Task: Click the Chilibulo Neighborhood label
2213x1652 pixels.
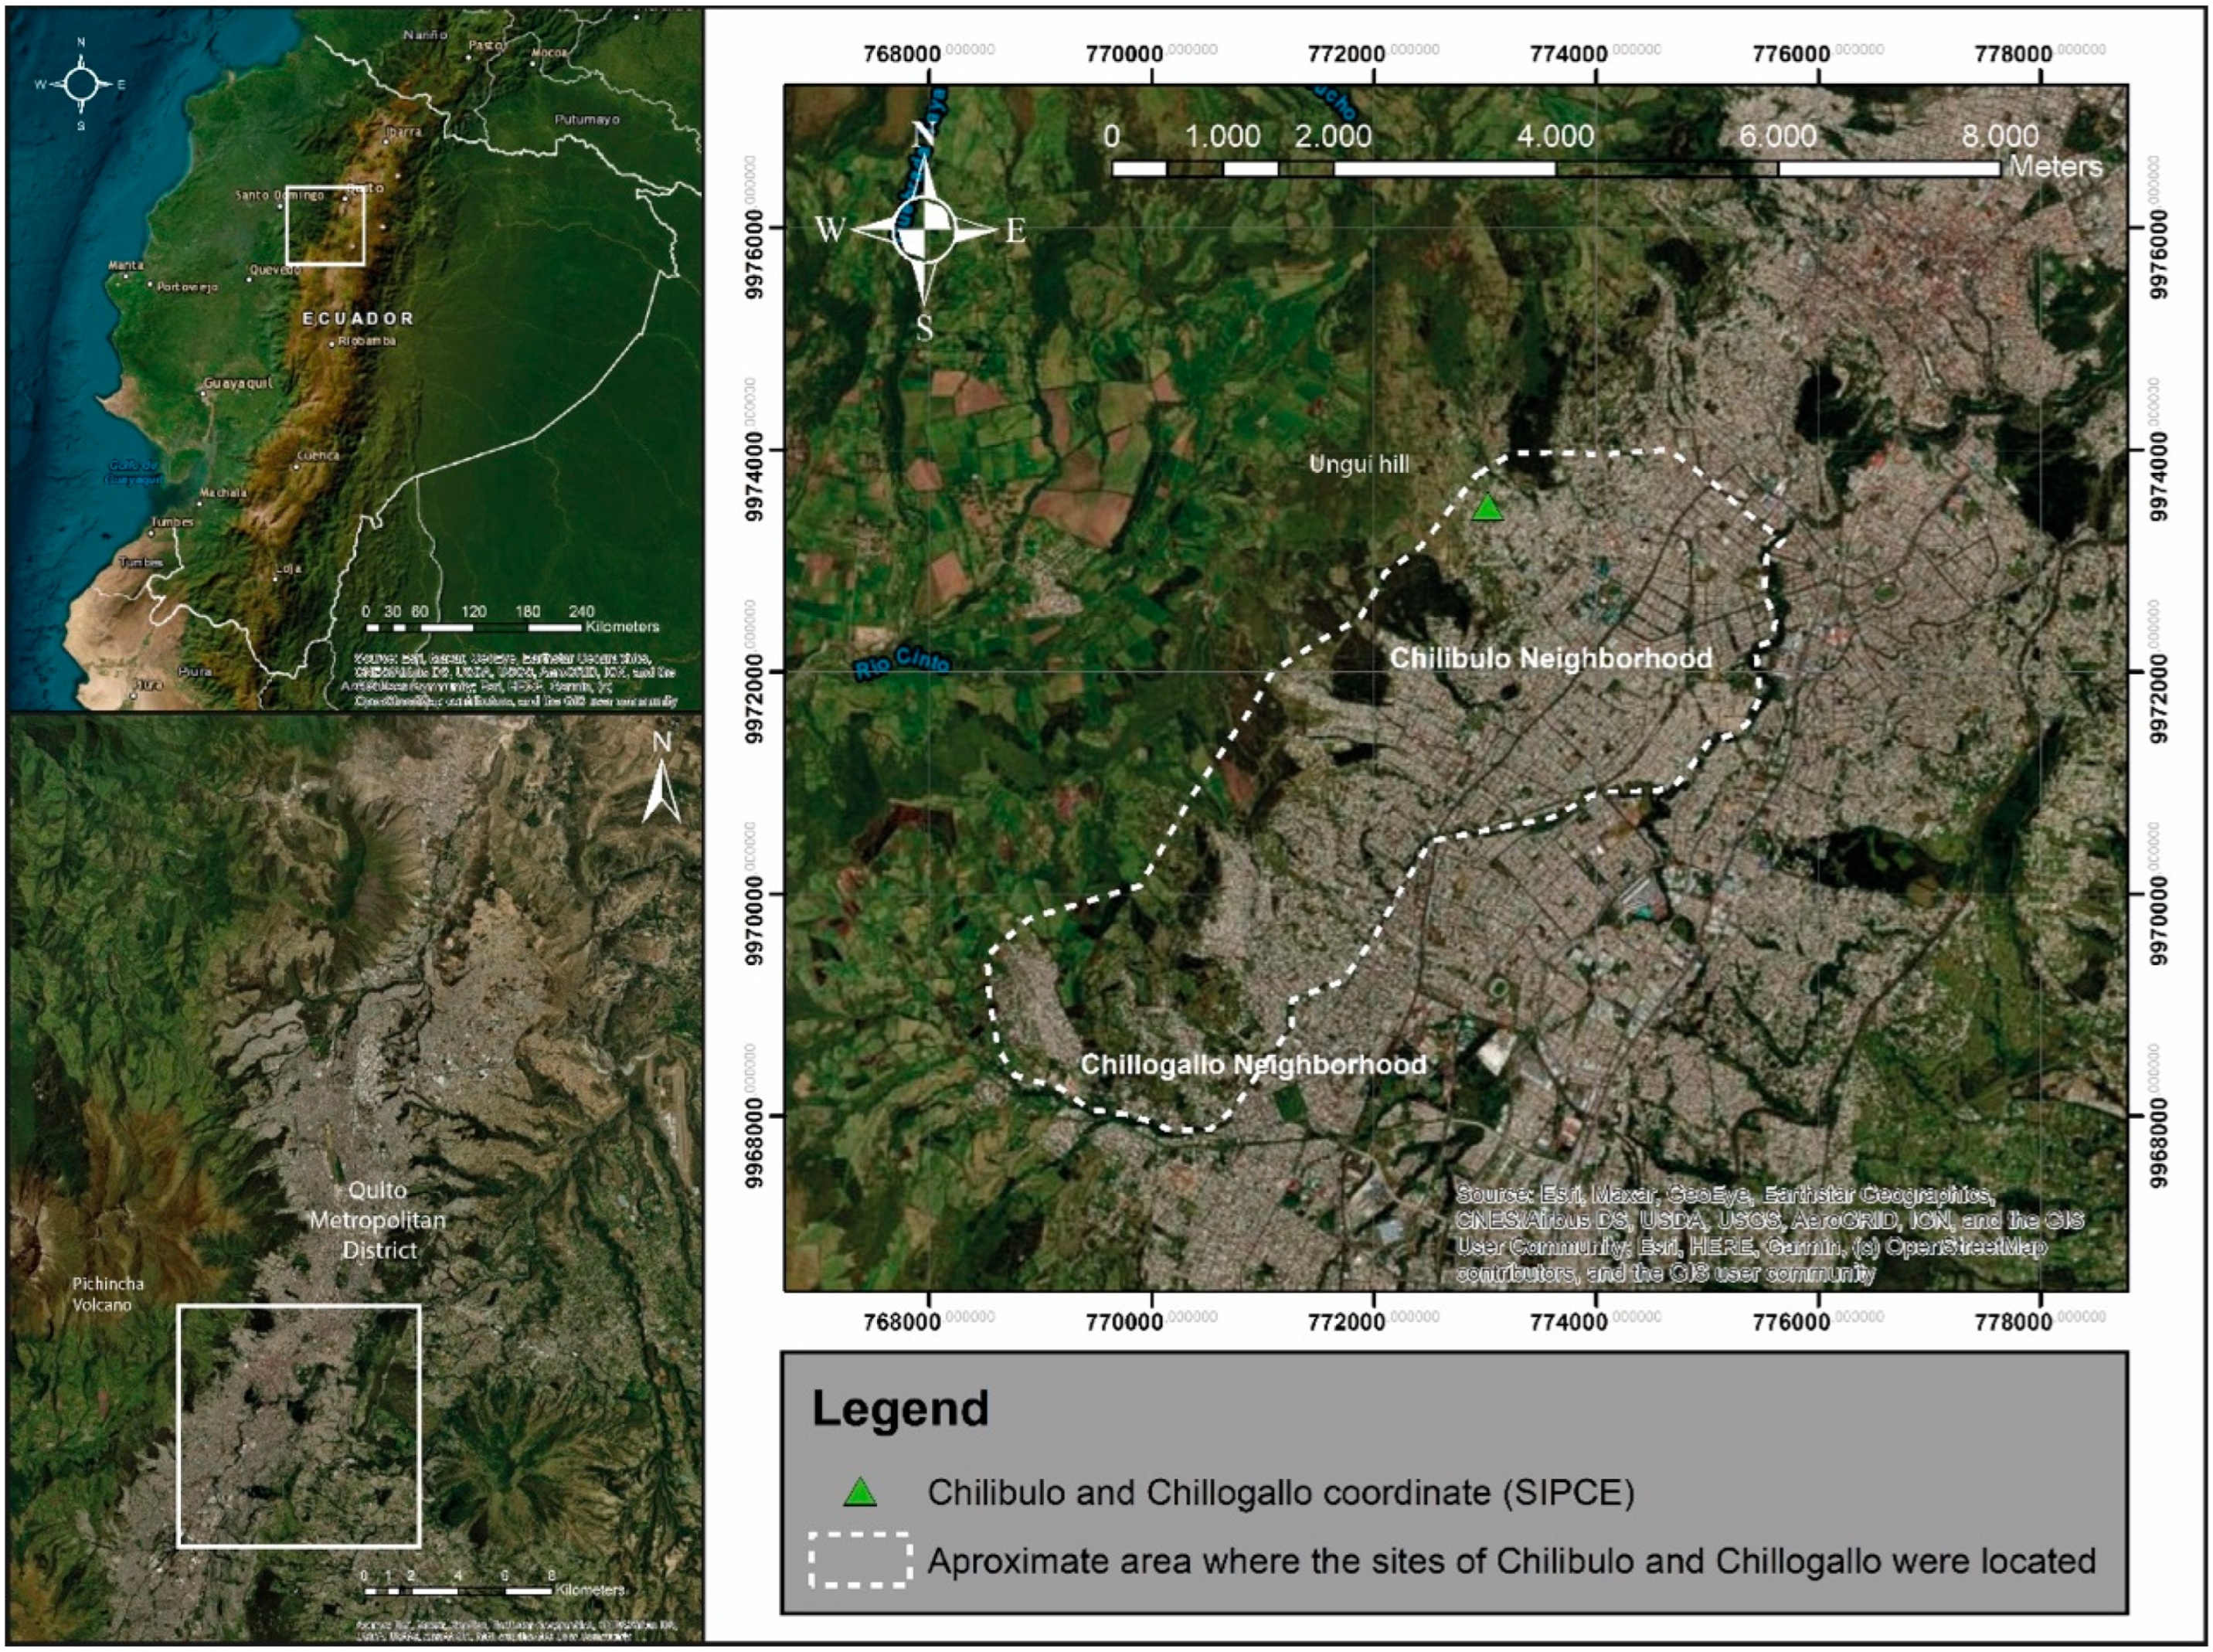Action: point(1551,658)
